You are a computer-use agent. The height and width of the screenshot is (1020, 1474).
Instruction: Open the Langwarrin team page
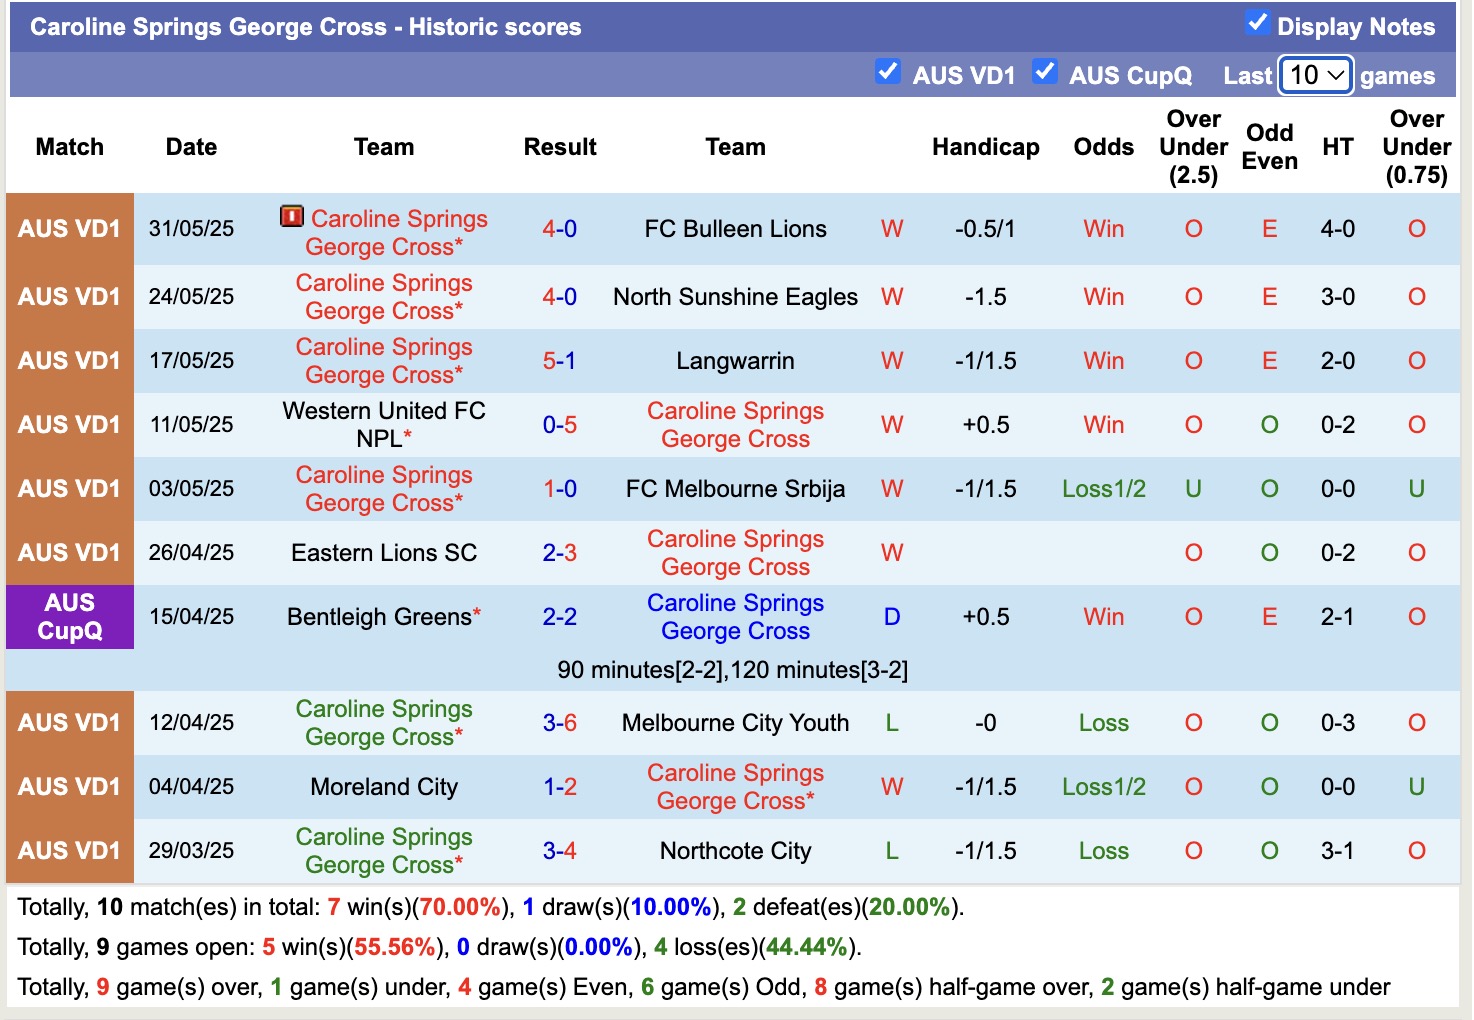735,360
